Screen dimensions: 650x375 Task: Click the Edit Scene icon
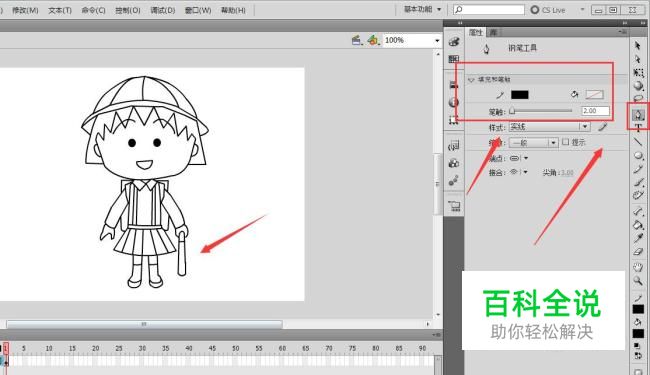point(357,40)
